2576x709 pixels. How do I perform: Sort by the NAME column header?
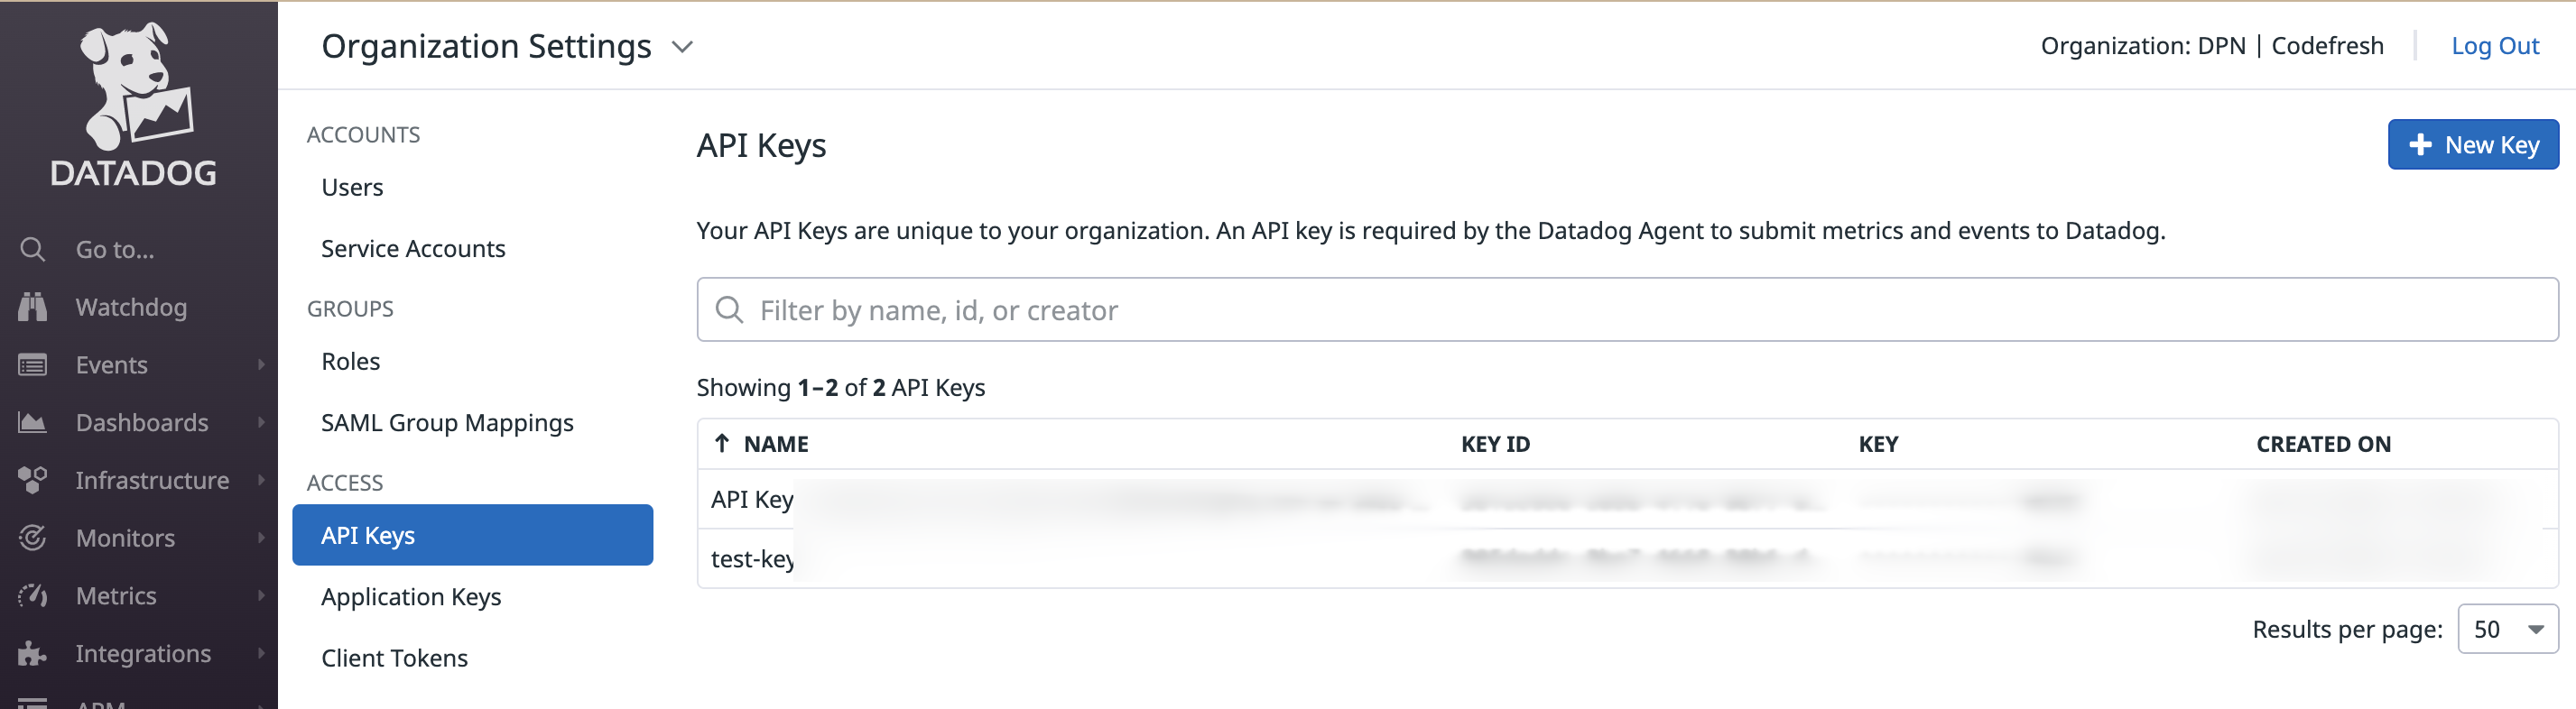(775, 444)
